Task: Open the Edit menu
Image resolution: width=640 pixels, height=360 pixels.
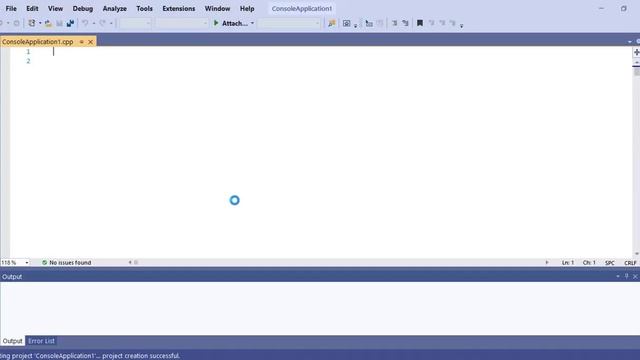Action: [32, 9]
